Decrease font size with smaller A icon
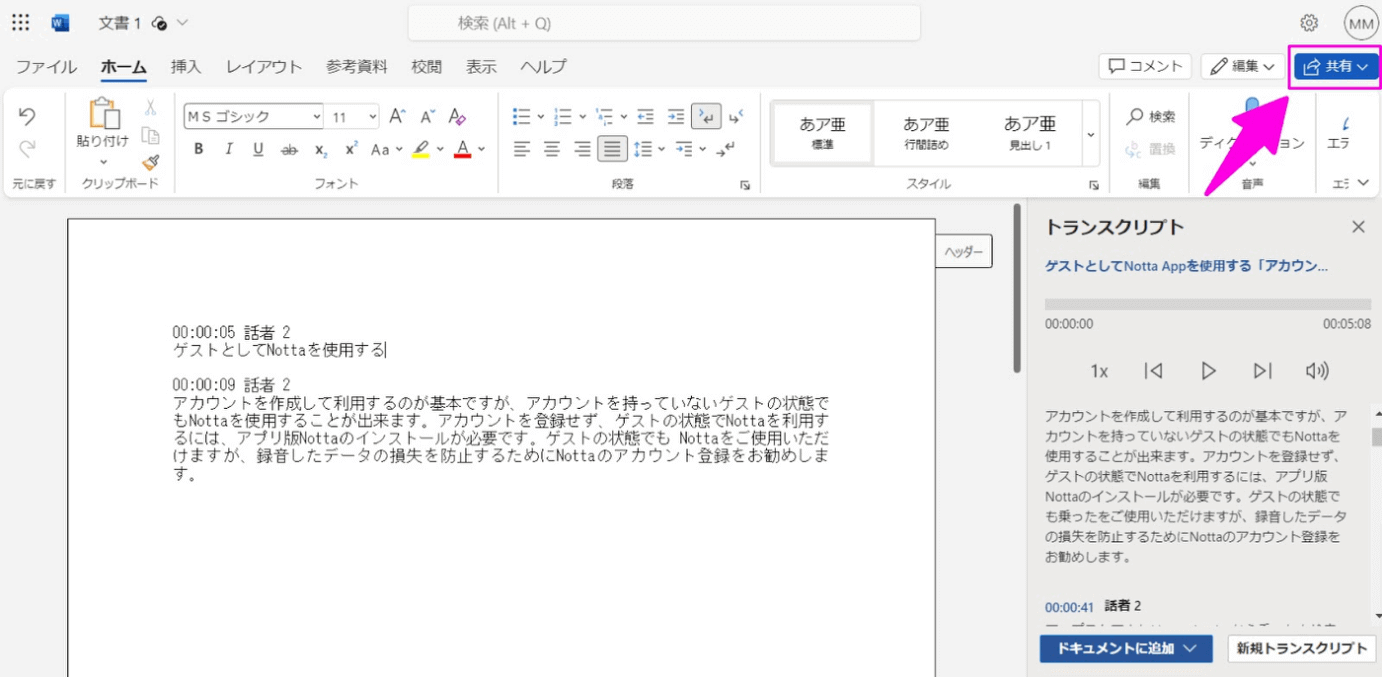The image size is (1382, 677). tap(427, 117)
